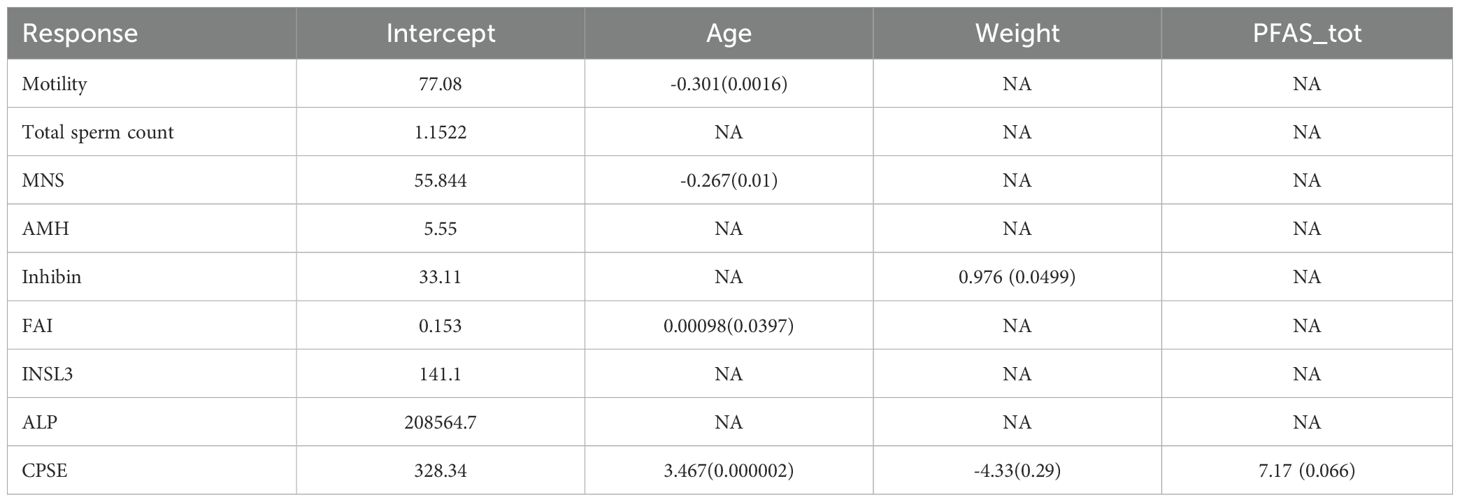
Task: Select the CPSE row label
Action: click(x=44, y=471)
